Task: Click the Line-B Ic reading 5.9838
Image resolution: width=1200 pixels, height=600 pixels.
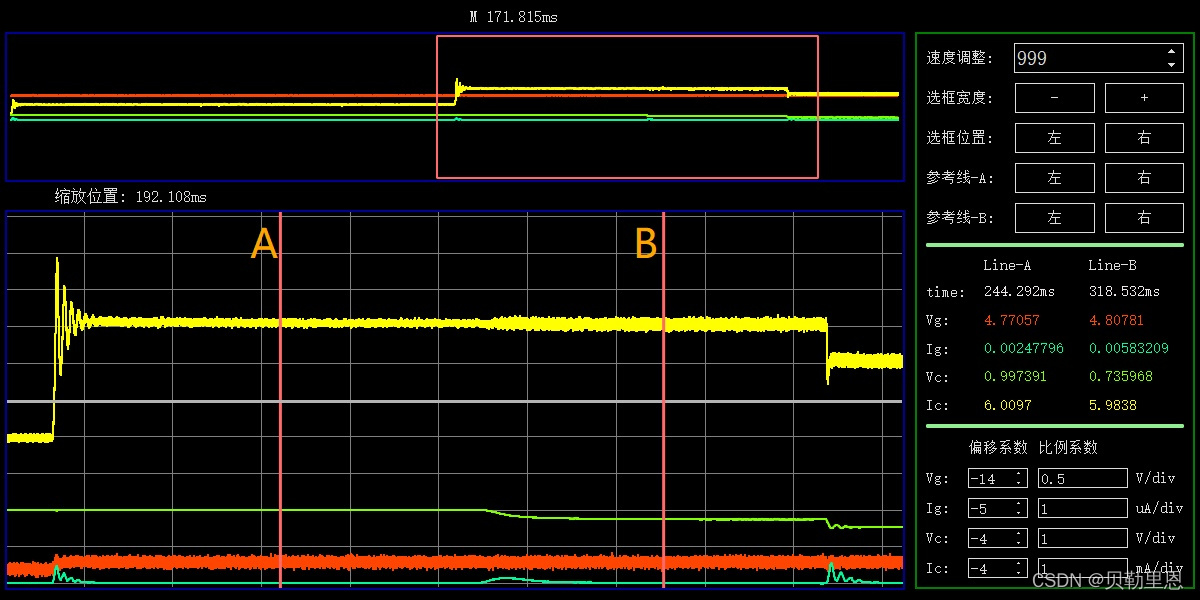Action: click(x=1112, y=406)
